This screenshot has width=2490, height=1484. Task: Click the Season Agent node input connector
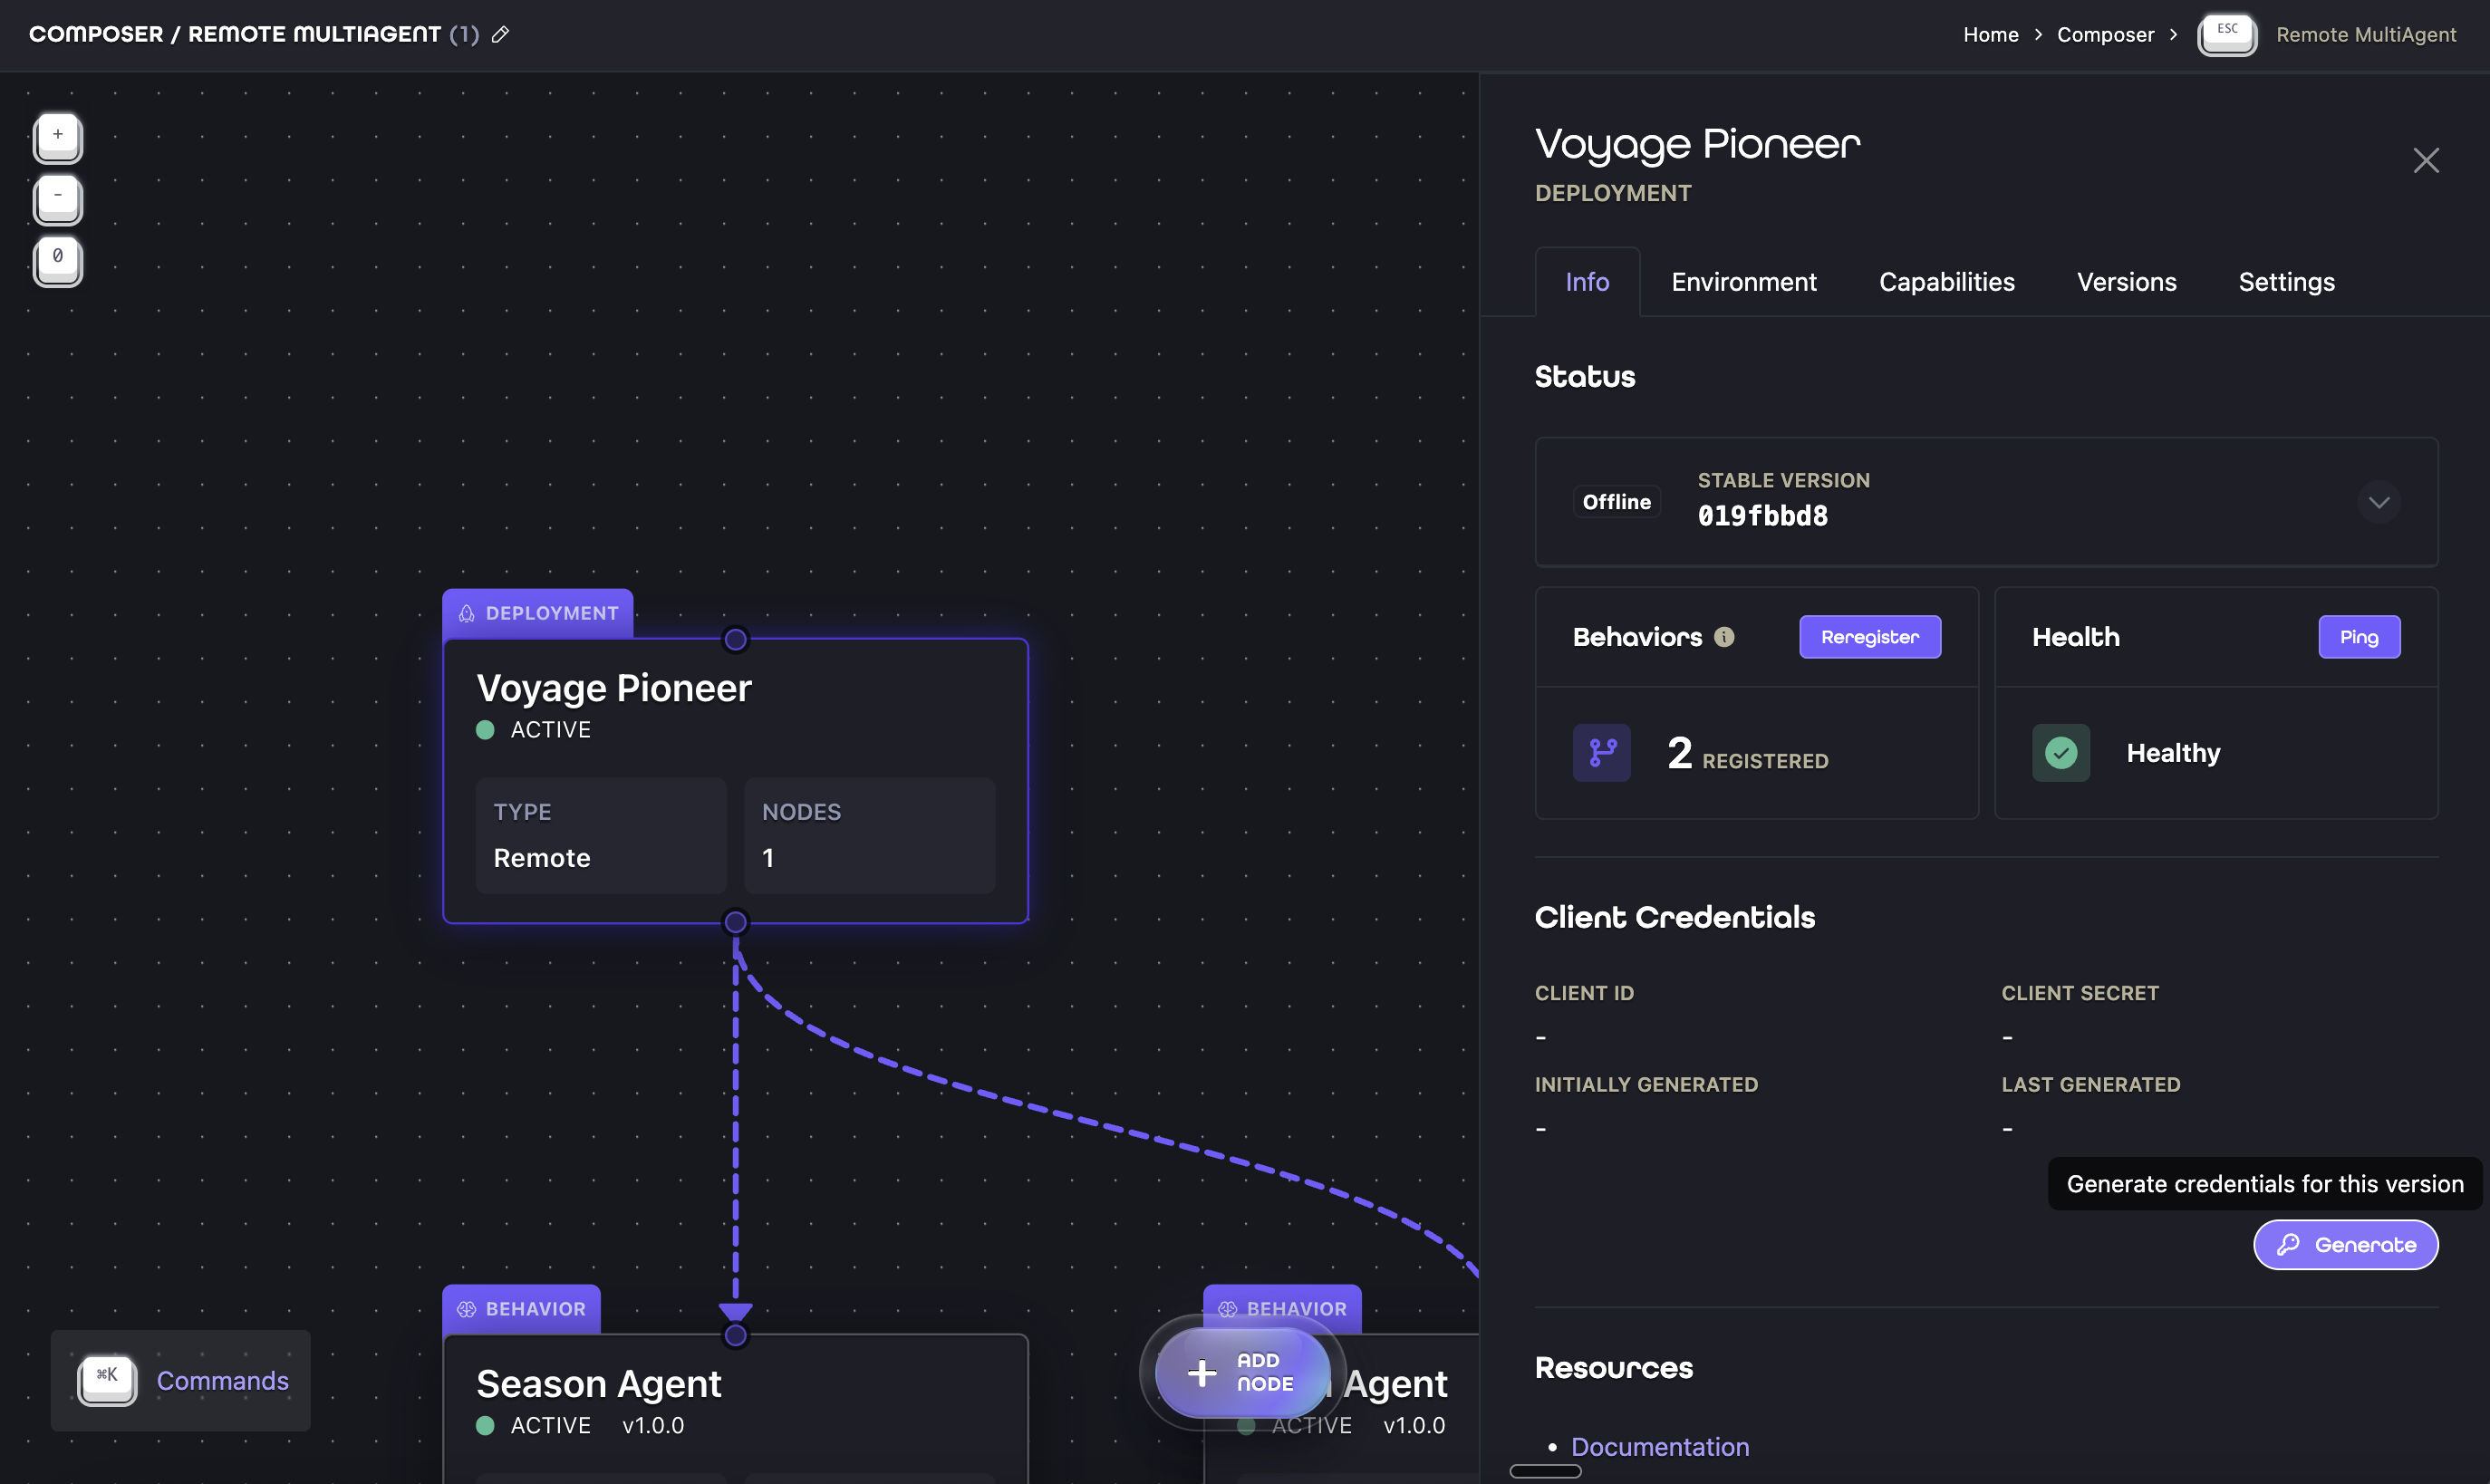coord(735,1335)
